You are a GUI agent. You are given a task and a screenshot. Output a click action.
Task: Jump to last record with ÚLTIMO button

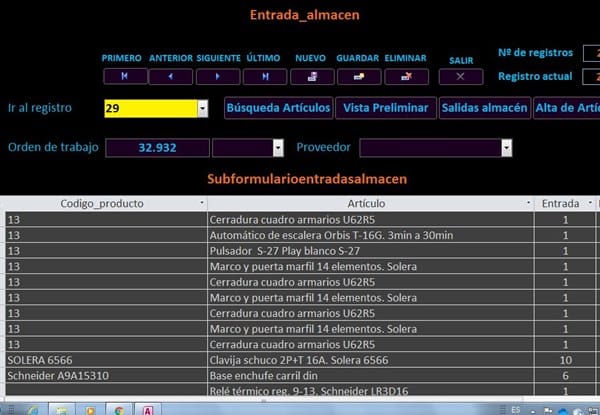click(x=265, y=76)
